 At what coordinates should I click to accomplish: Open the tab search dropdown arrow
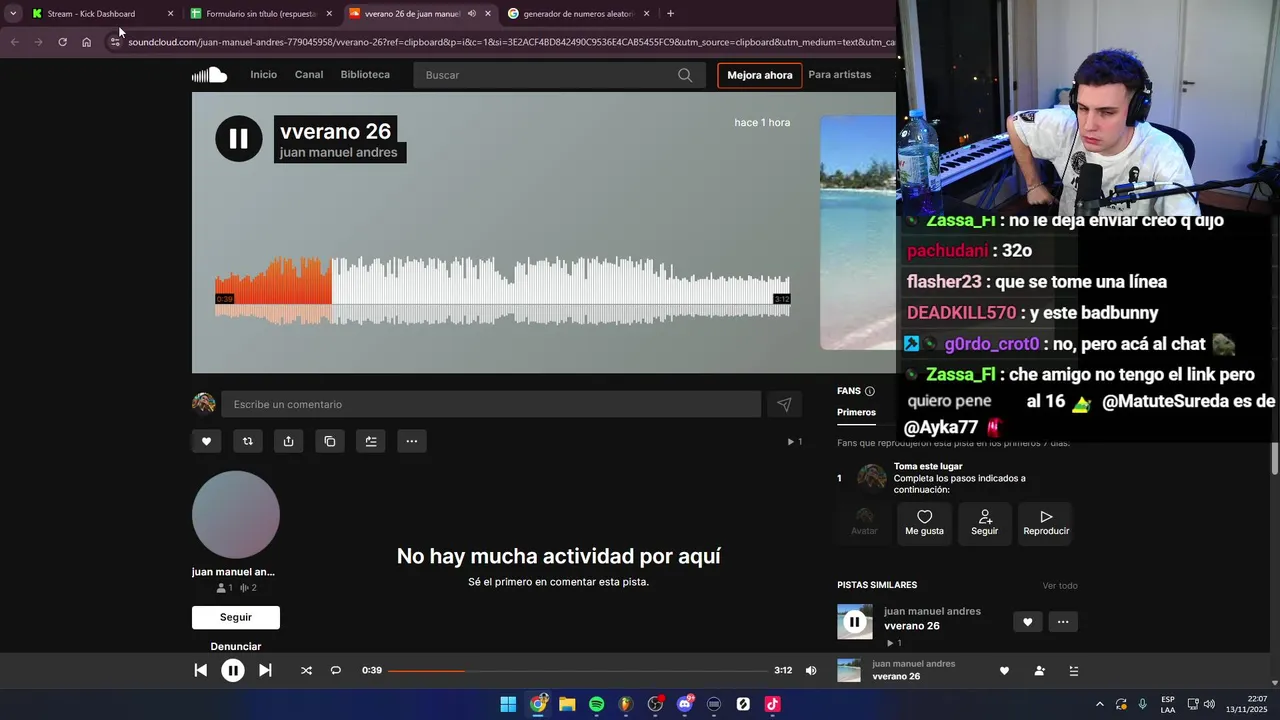click(13, 14)
